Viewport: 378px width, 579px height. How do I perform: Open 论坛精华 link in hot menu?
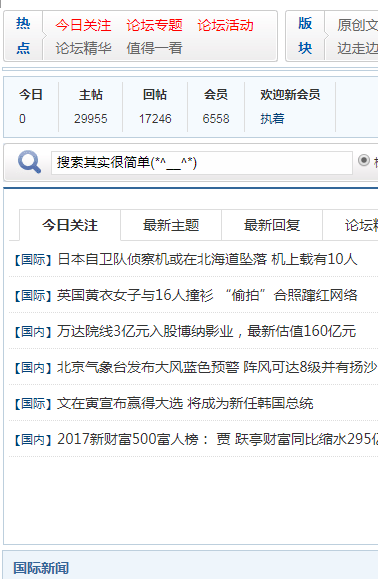(x=83, y=48)
